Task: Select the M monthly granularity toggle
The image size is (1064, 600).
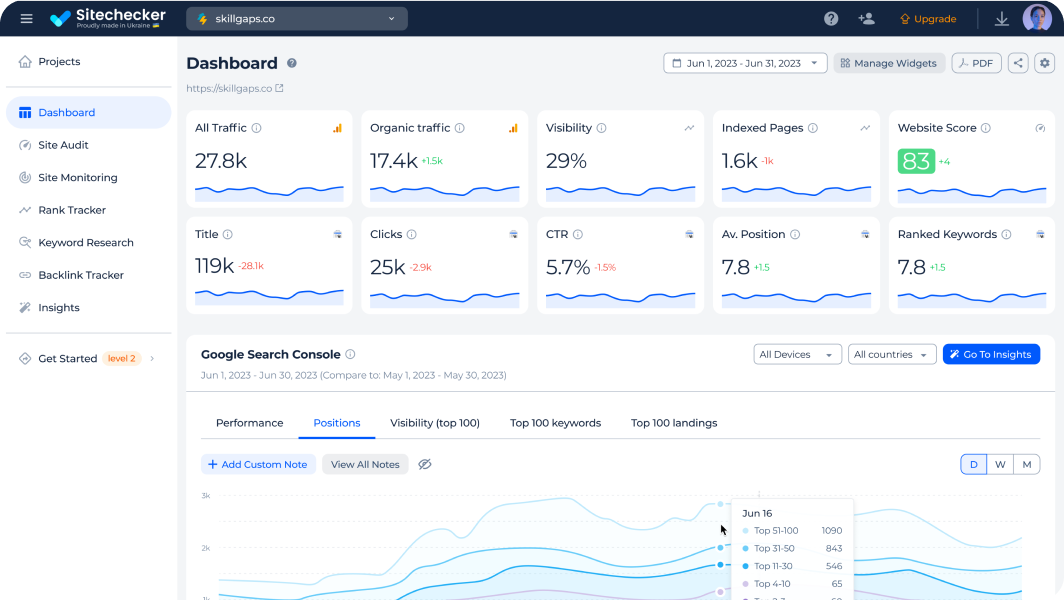Action: click(1027, 464)
